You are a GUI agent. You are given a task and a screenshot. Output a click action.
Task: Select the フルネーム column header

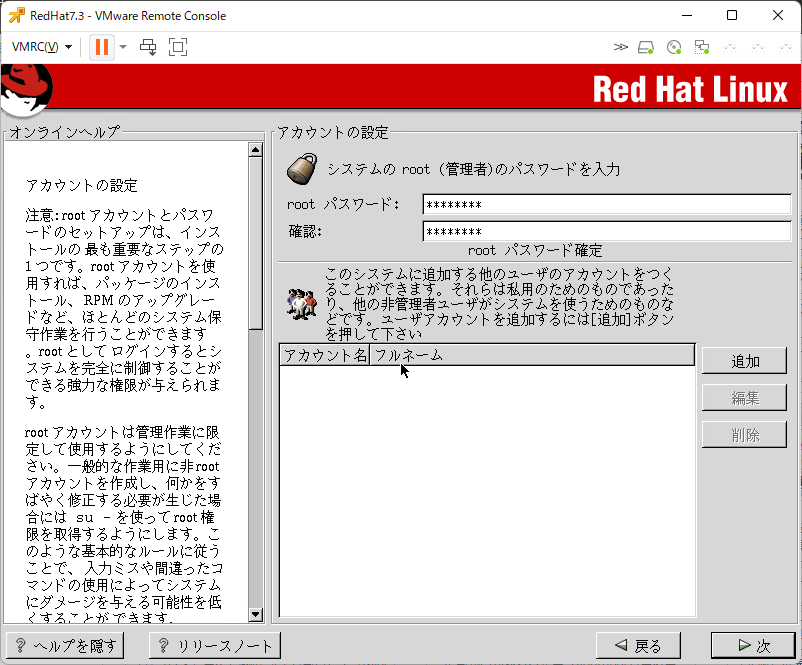point(532,355)
